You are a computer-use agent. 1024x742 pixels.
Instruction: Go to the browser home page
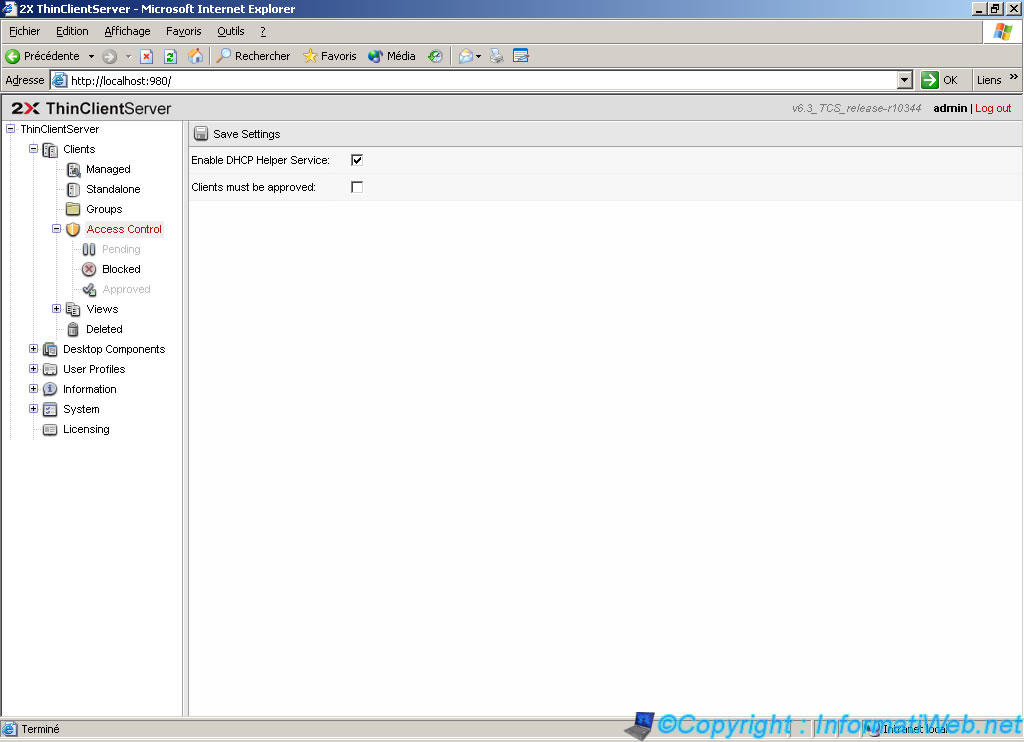pos(195,56)
